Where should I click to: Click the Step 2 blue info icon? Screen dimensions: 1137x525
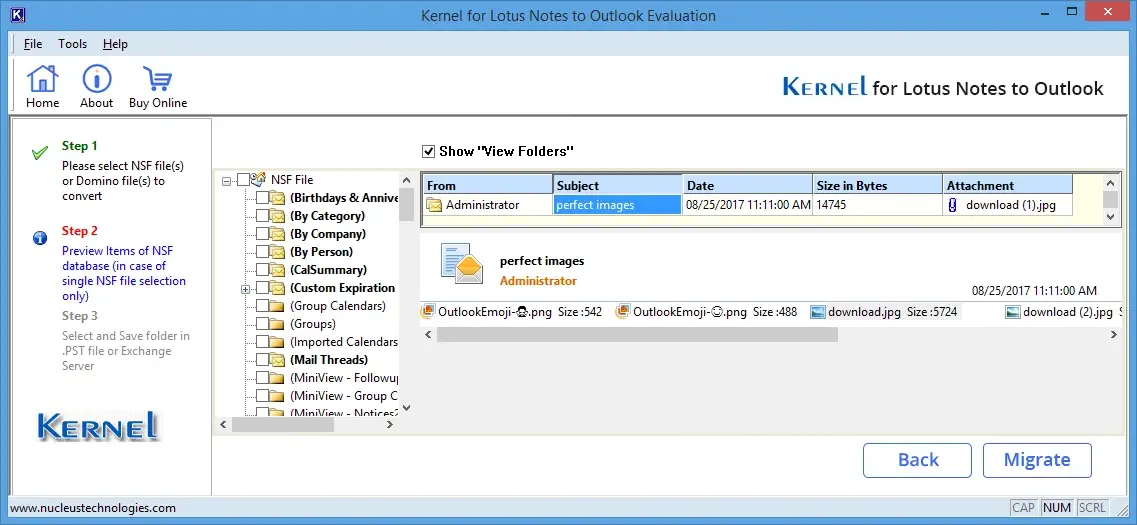(x=40, y=238)
